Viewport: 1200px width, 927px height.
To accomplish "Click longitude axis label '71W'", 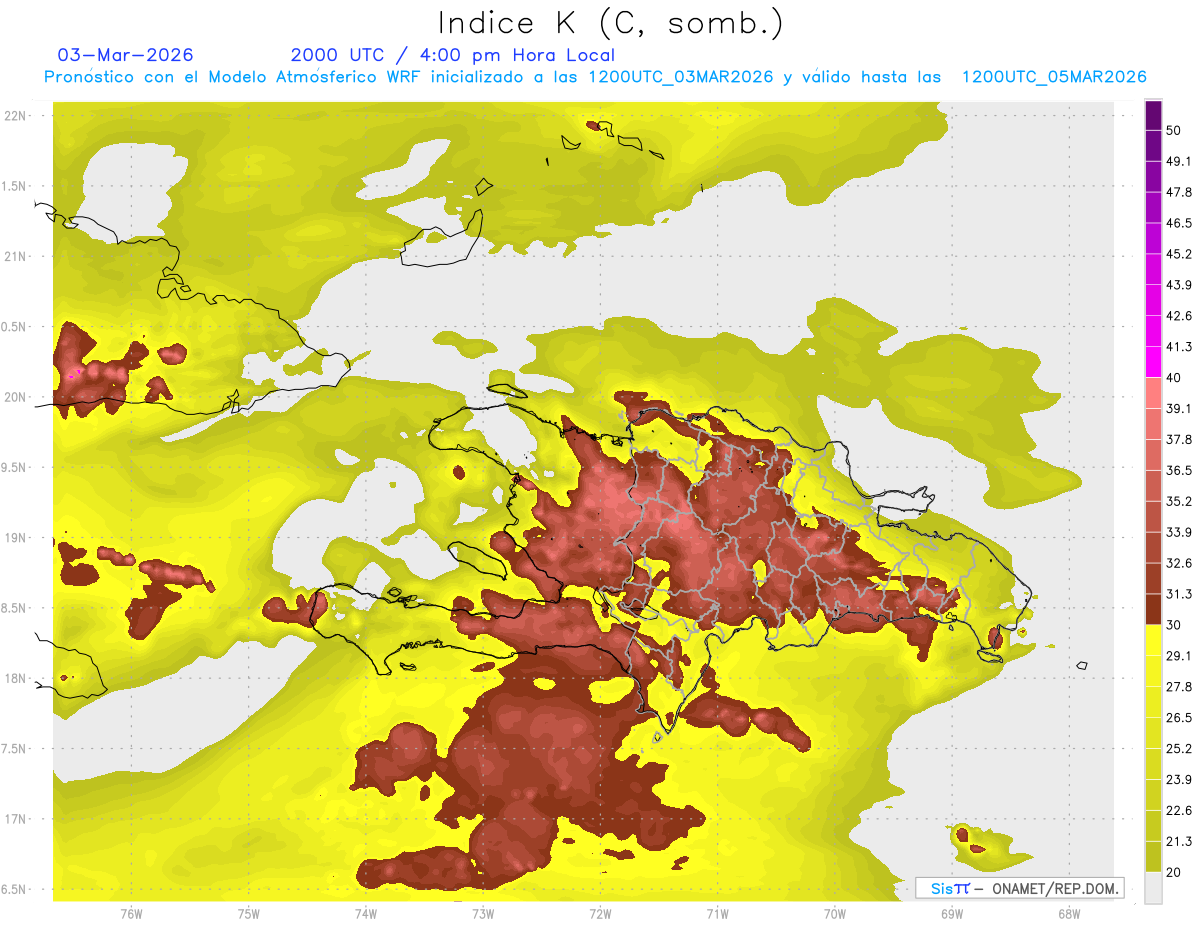I will pyautogui.click(x=717, y=914).
